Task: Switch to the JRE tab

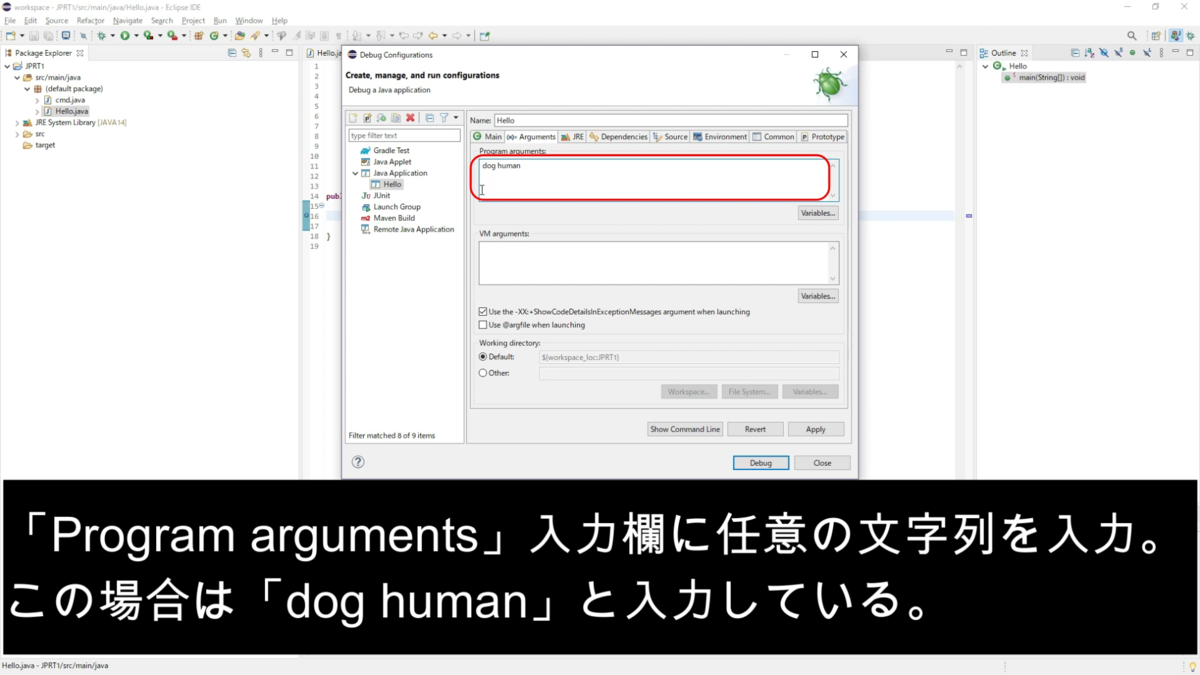Action: (x=573, y=137)
